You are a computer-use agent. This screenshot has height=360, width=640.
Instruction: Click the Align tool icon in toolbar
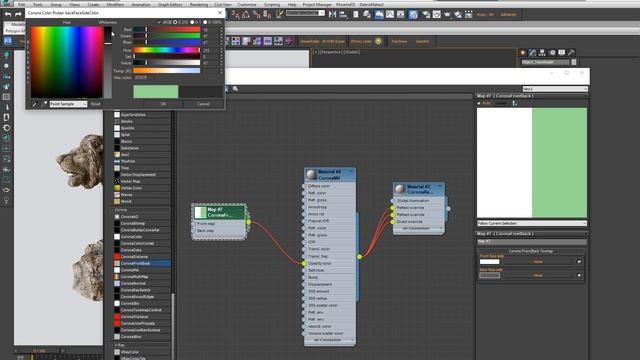(x=343, y=14)
